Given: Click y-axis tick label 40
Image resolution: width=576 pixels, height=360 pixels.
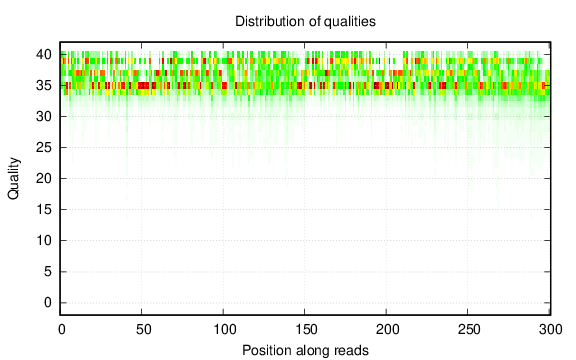Looking at the screenshot, I should (x=44, y=55).
